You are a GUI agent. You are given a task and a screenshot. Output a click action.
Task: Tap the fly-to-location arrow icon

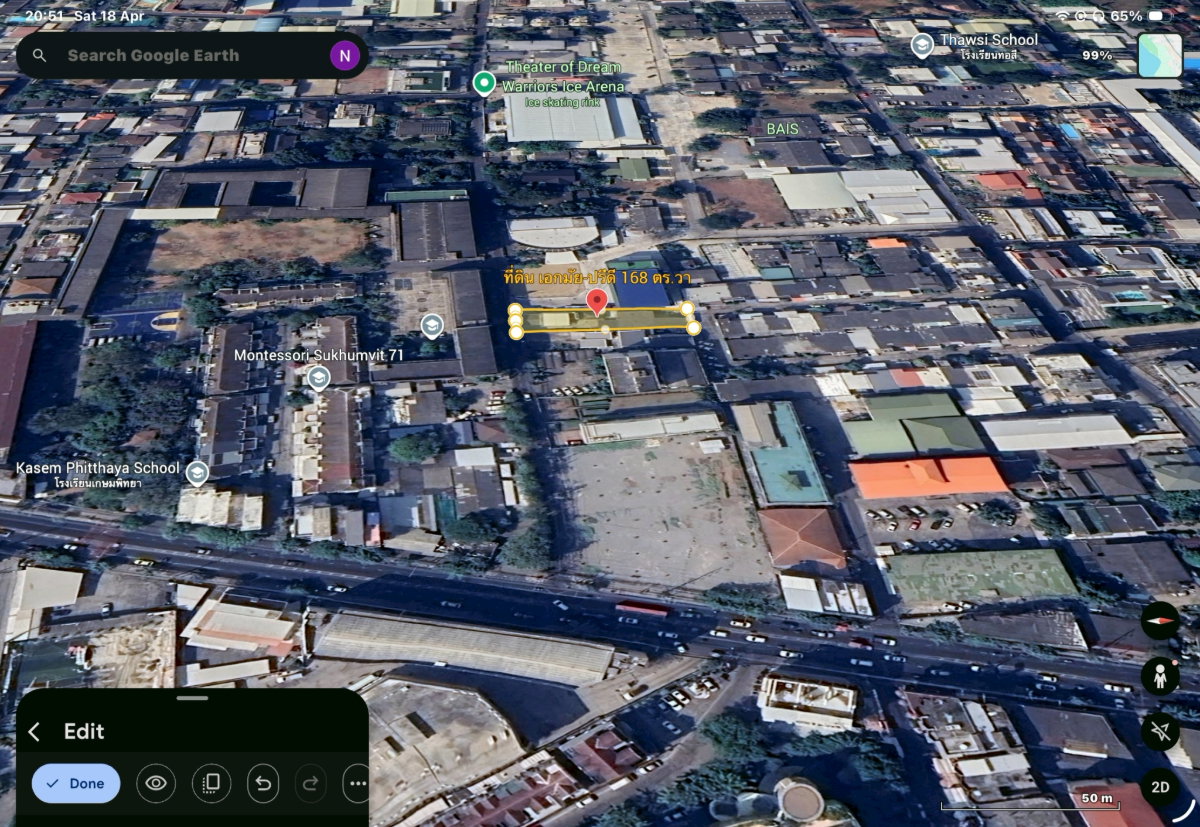click(x=1160, y=732)
